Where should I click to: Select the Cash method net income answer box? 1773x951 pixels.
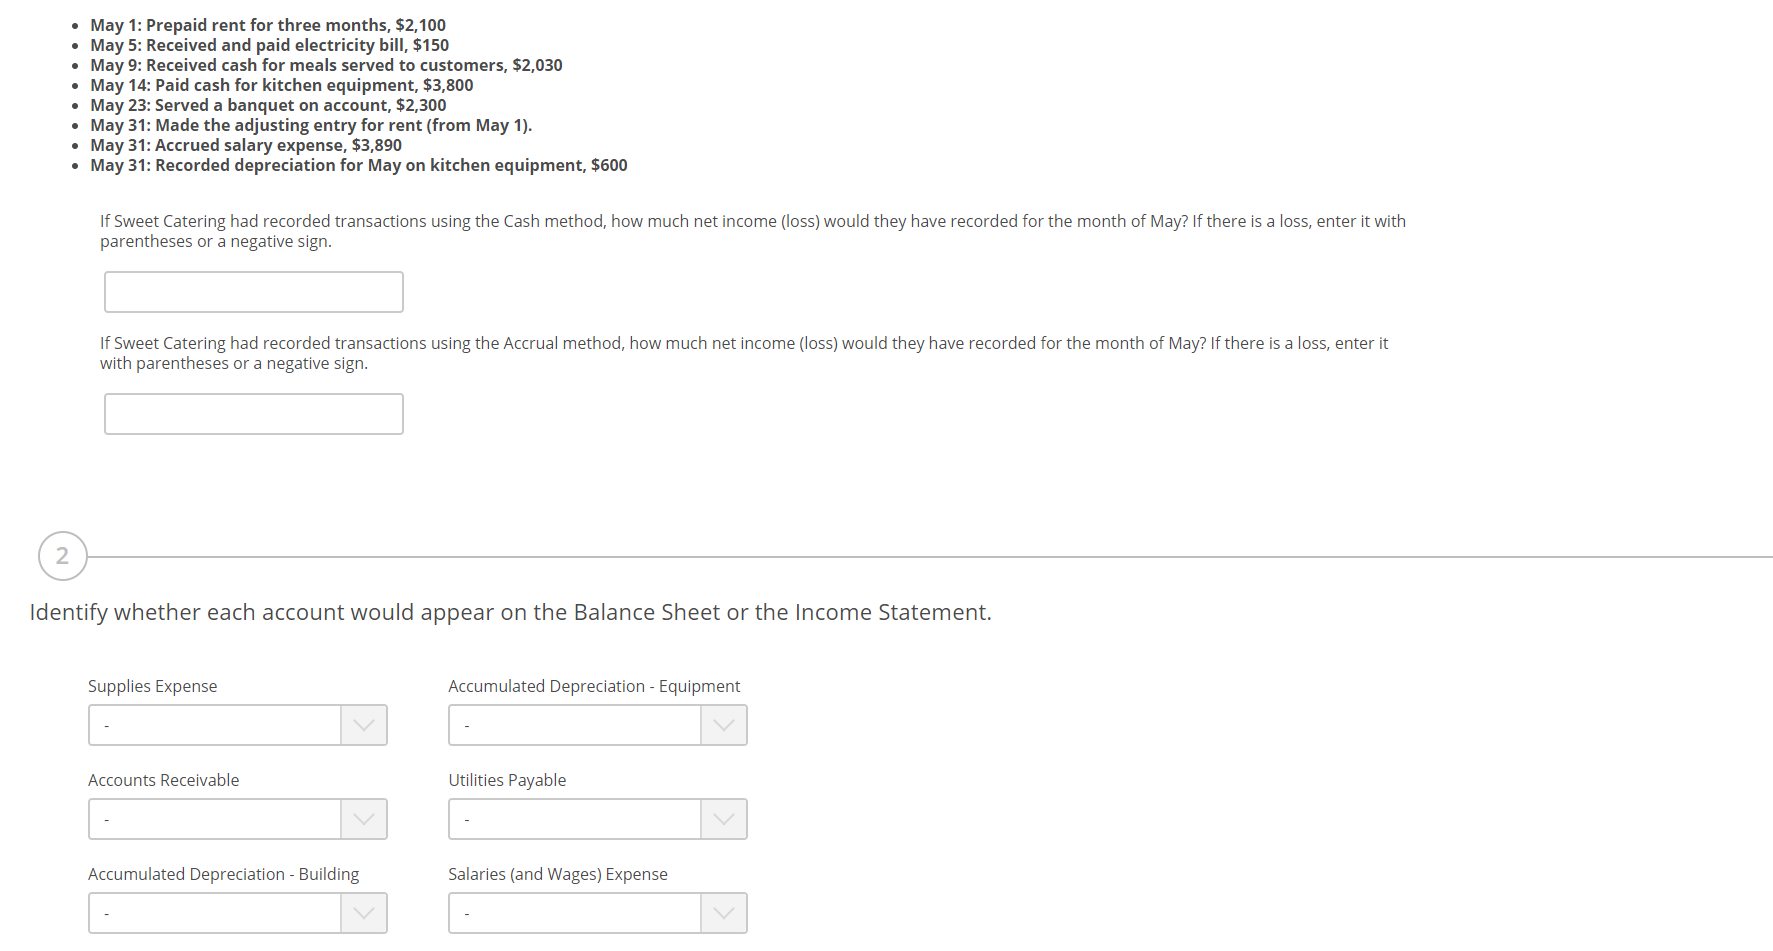coord(253,291)
